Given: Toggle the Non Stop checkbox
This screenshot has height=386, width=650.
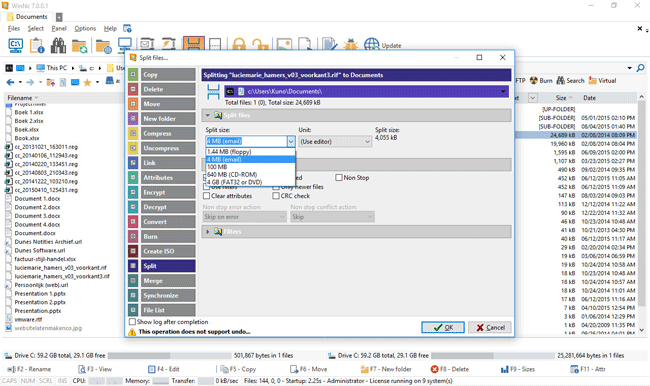Looking at the screenshot, I should click(339, 177).
